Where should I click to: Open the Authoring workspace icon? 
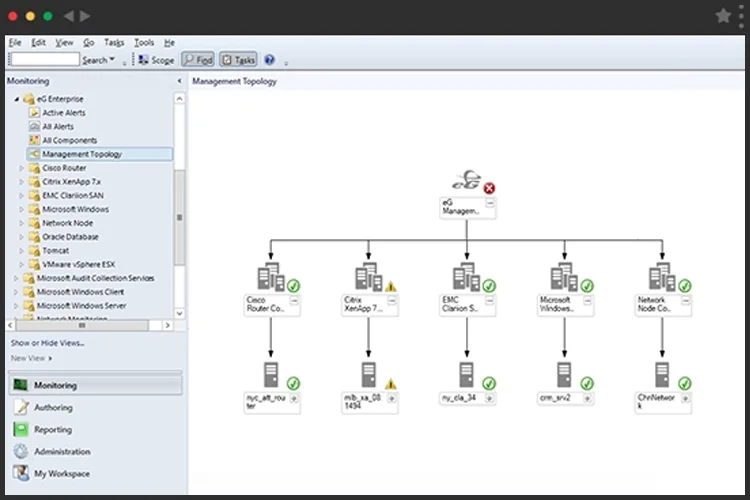pyautogui.click(x=21, y=407)
